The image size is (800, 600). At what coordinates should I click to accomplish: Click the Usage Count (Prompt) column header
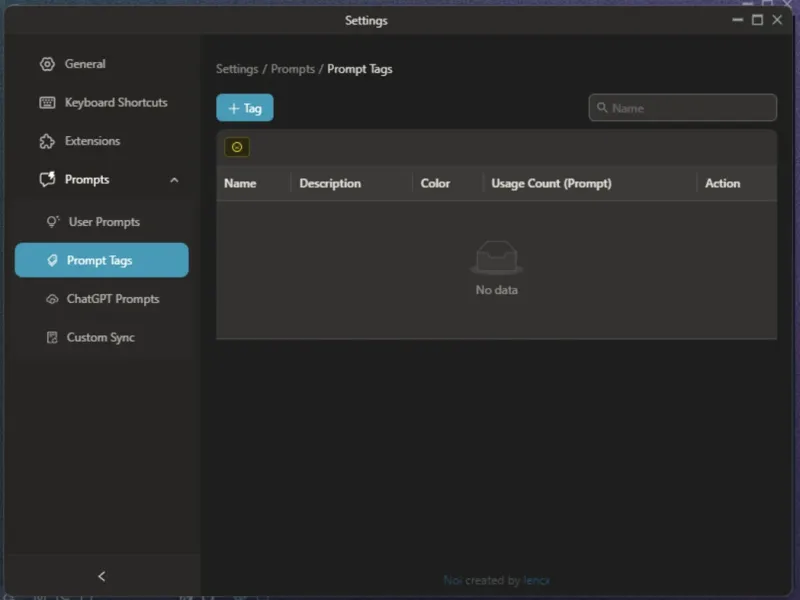point(552,183)
